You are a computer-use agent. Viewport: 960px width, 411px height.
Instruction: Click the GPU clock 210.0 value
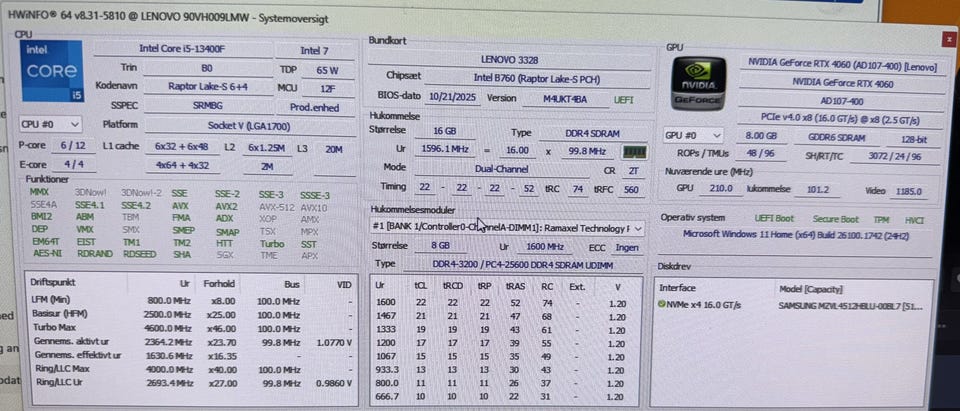coord(721,189)
